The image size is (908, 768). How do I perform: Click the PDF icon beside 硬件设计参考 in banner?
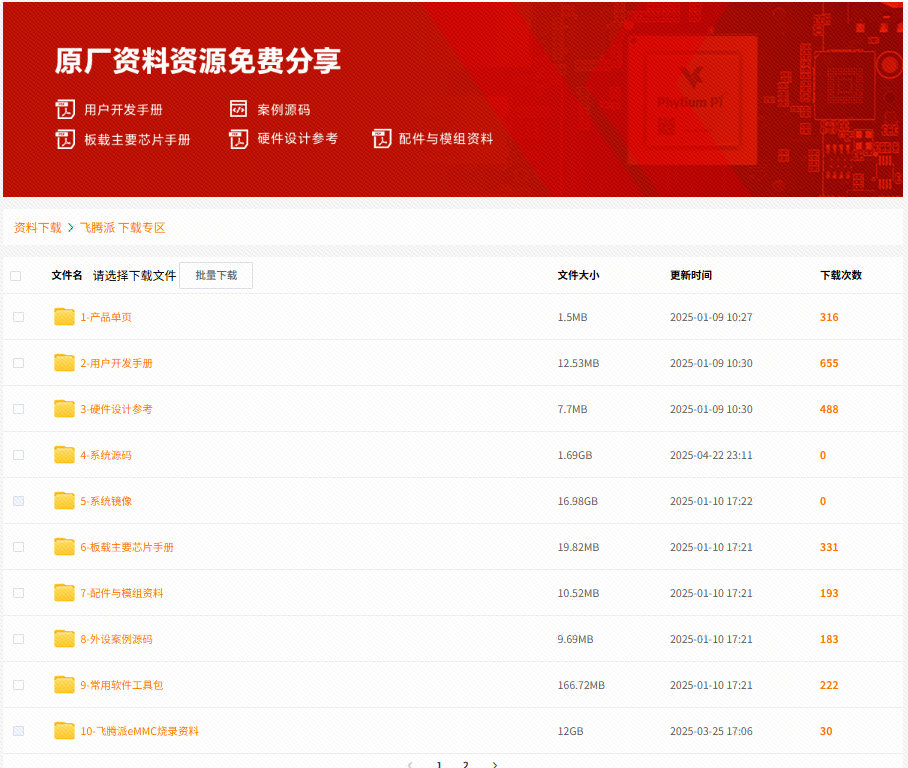239,139
